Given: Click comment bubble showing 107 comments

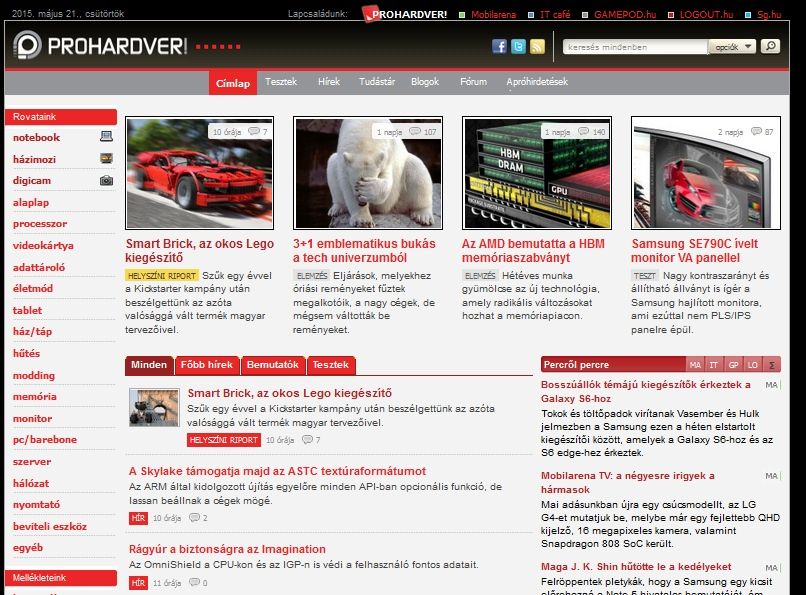Looking at the screenshot, I should point(415,132).
